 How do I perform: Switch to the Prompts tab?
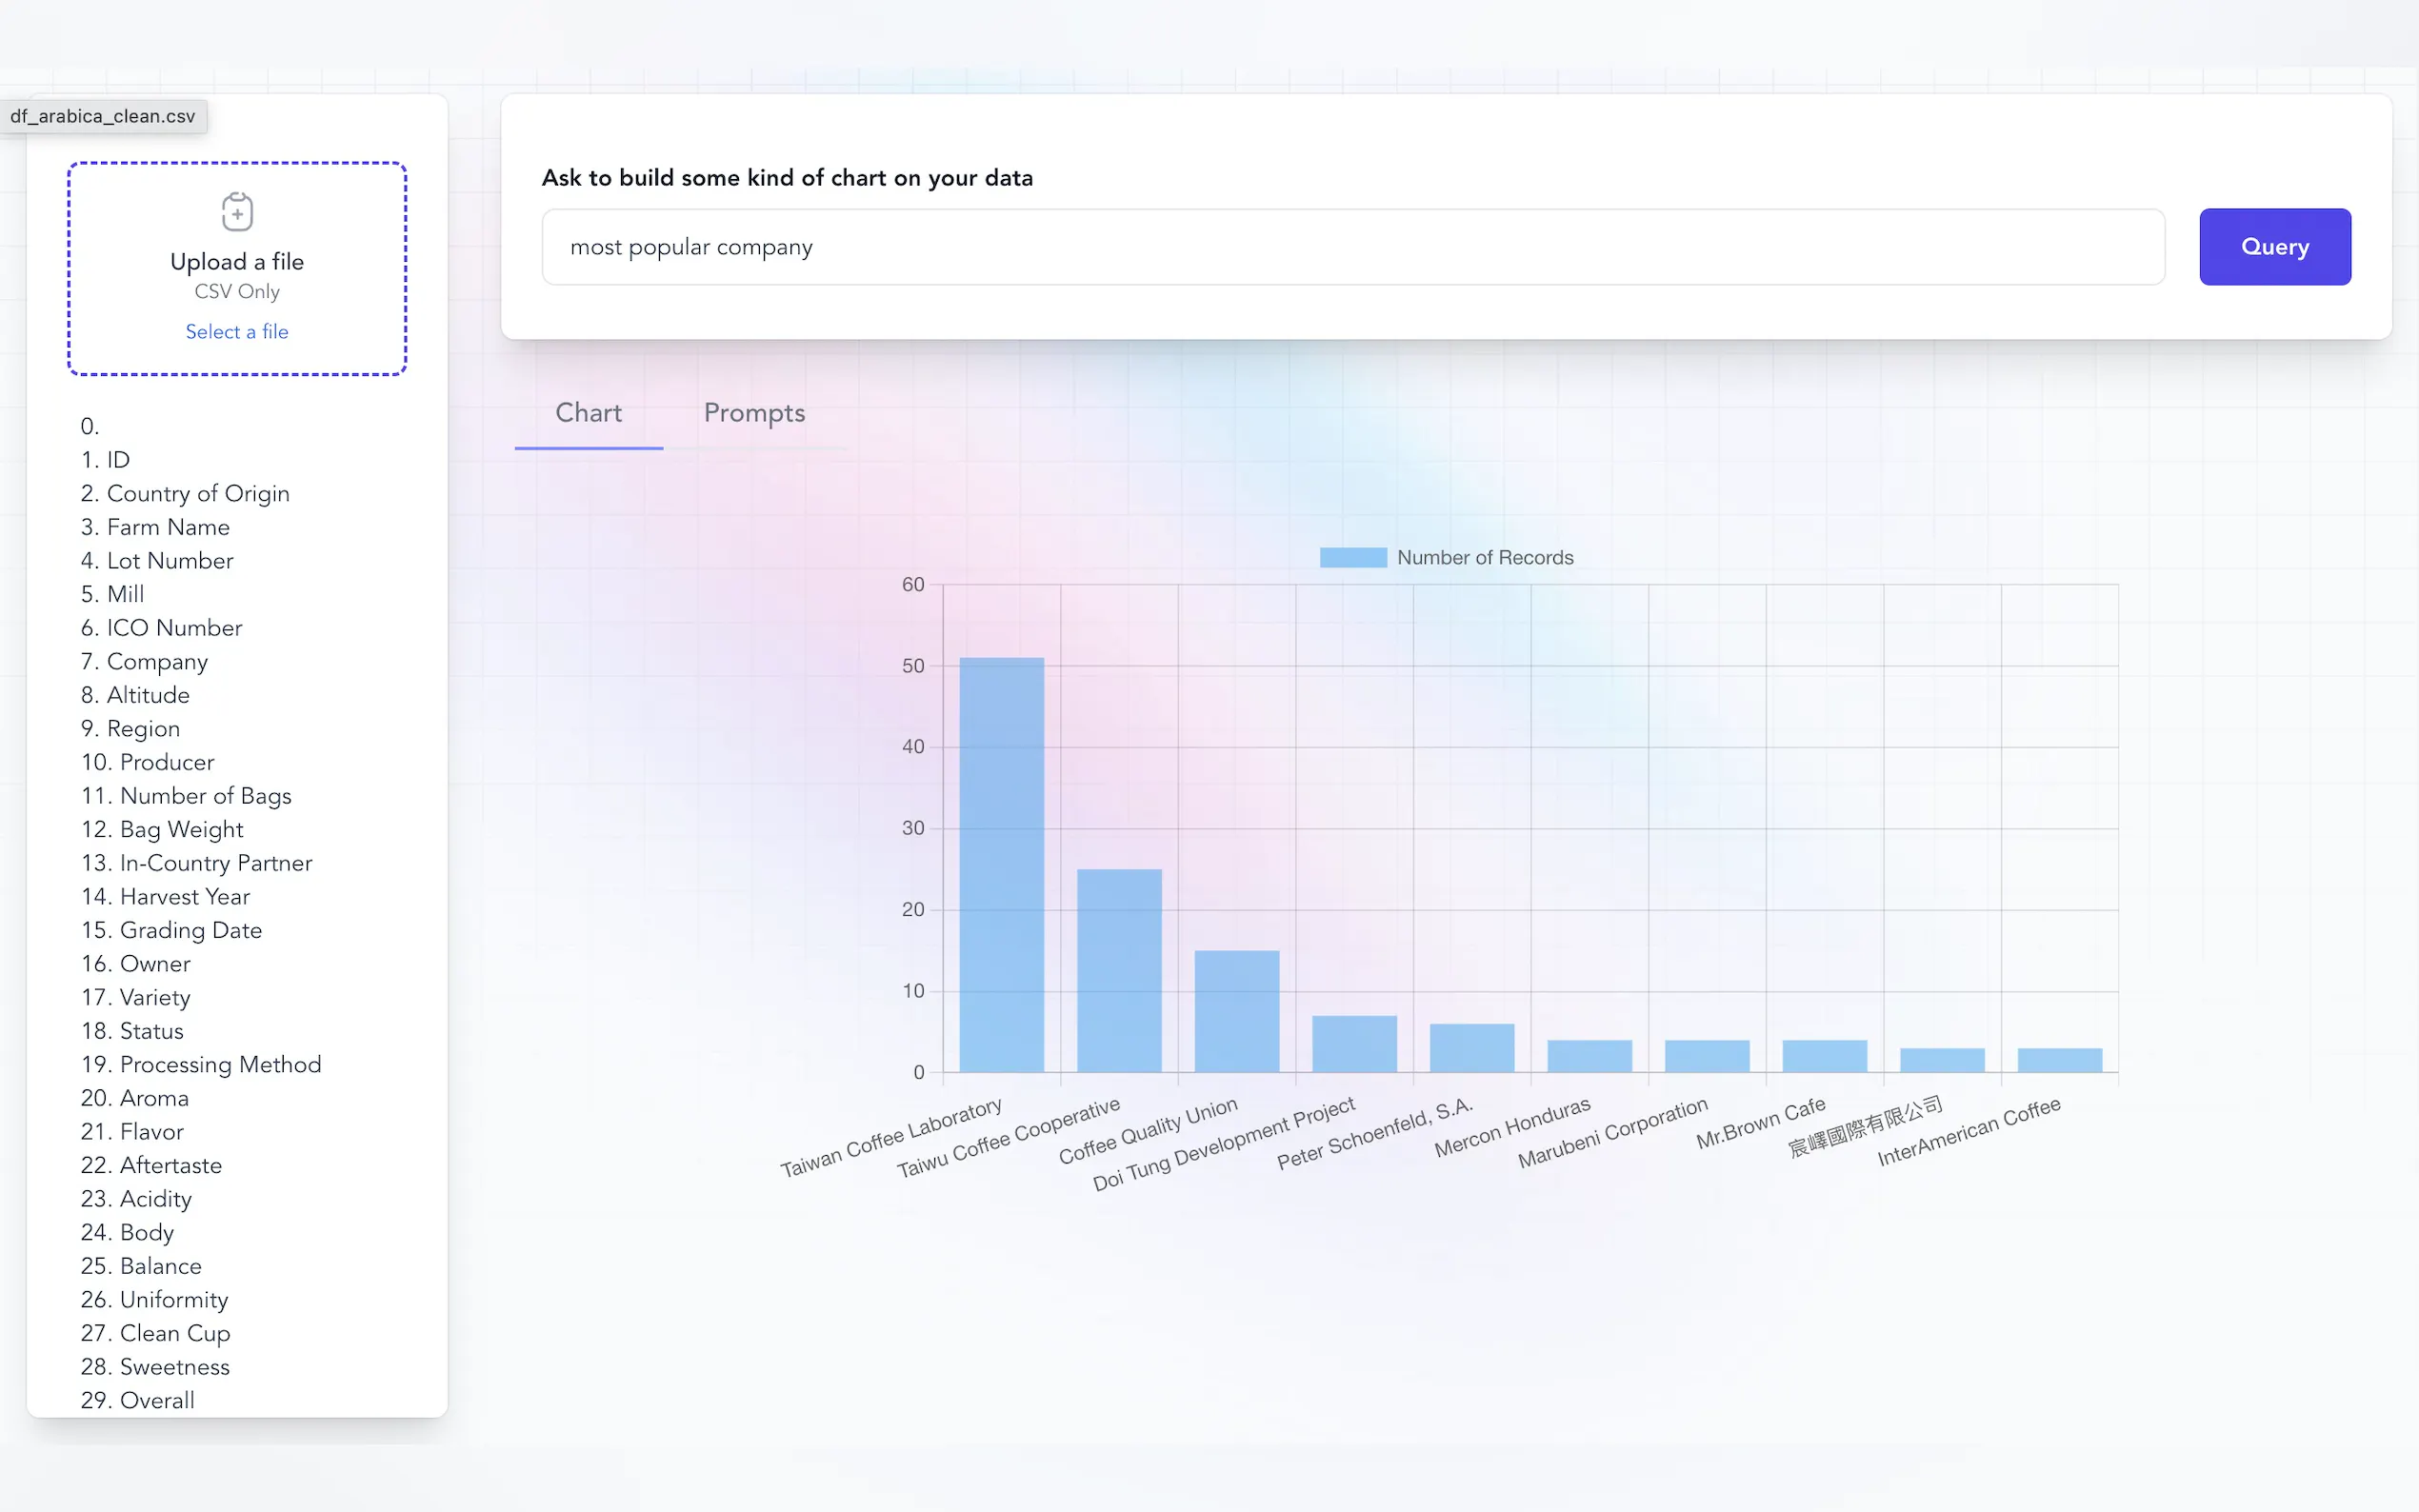(x=754, y=412)
